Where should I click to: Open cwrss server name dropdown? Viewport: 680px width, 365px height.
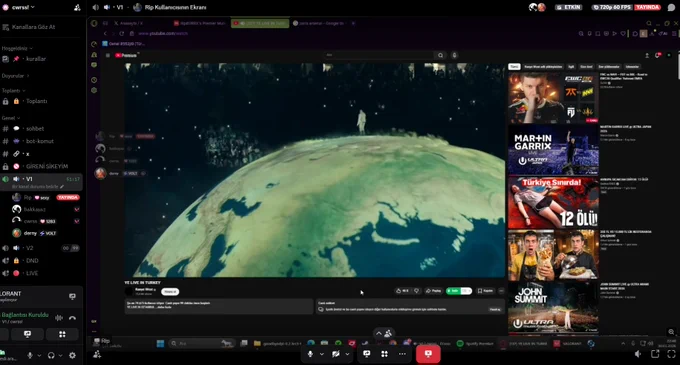tap(19, 7)
